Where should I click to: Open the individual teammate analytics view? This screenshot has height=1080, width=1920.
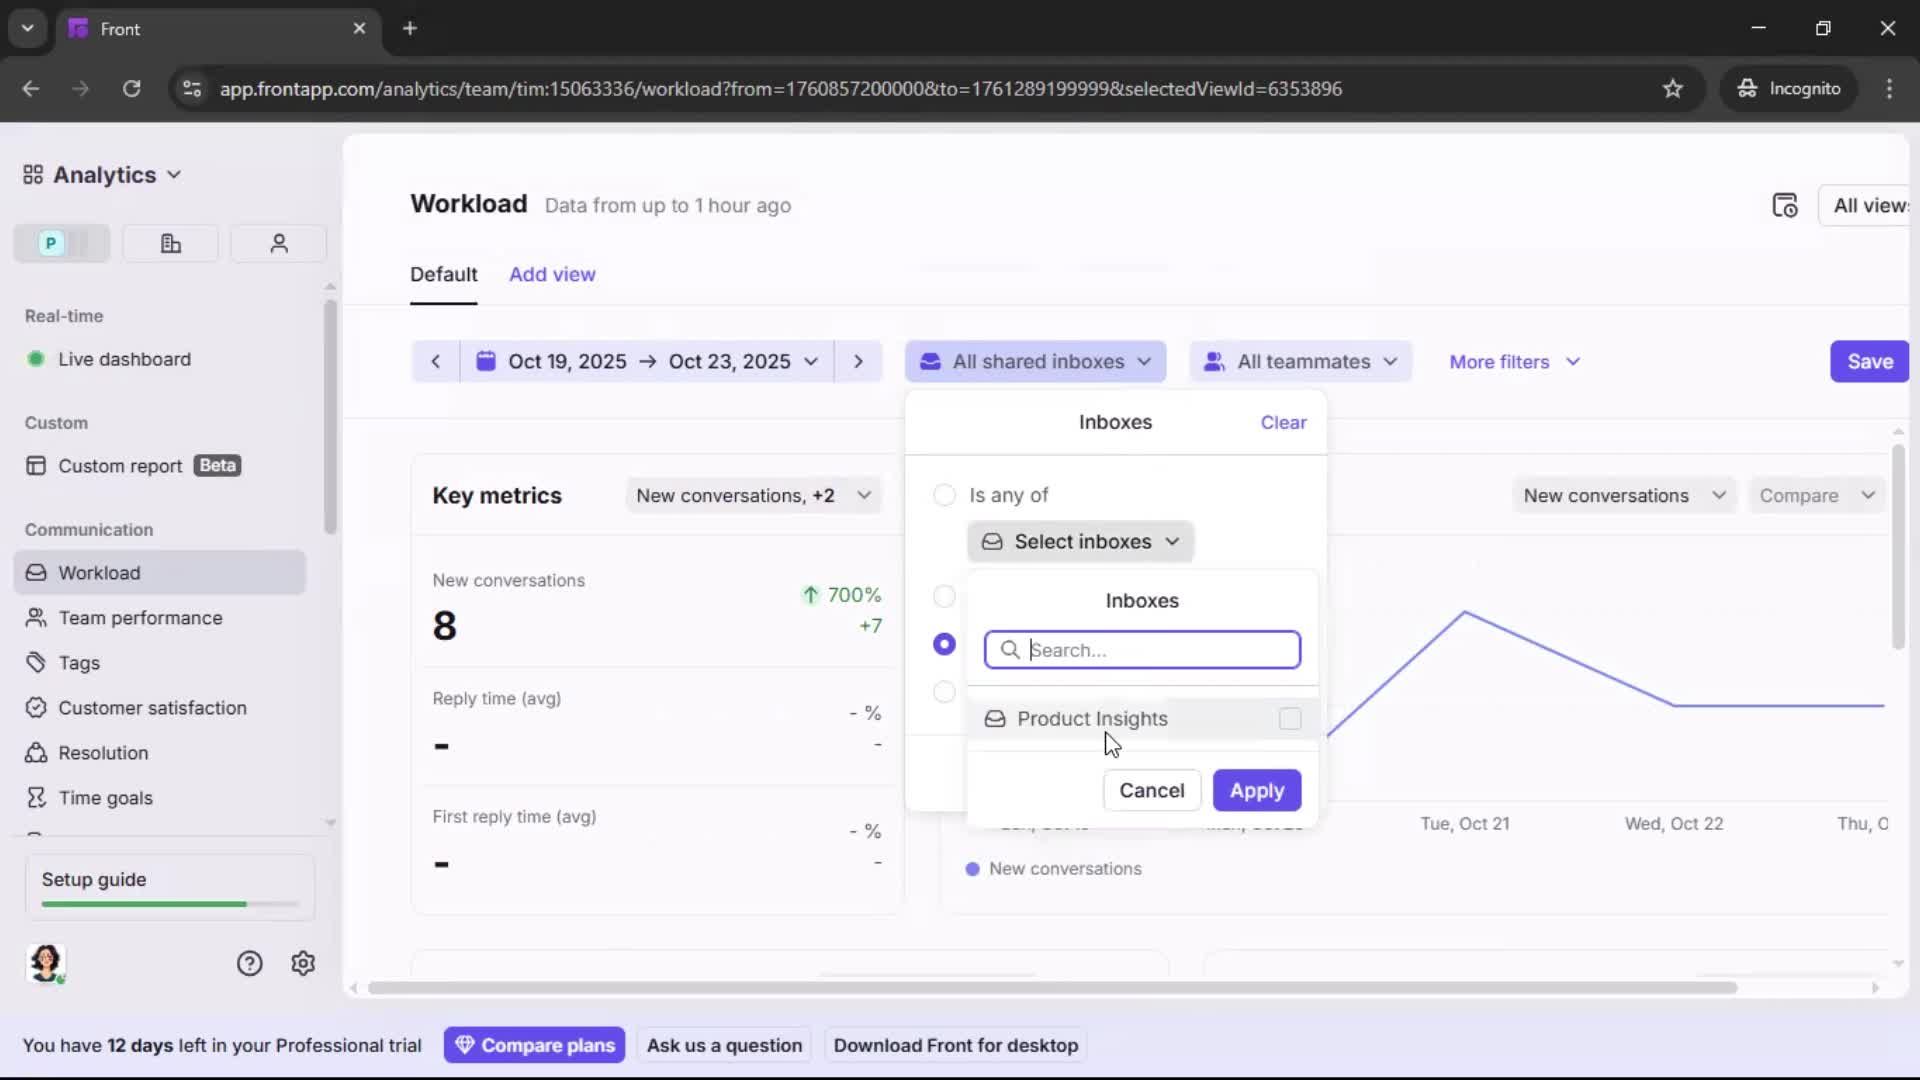click(x=278, y=243)
